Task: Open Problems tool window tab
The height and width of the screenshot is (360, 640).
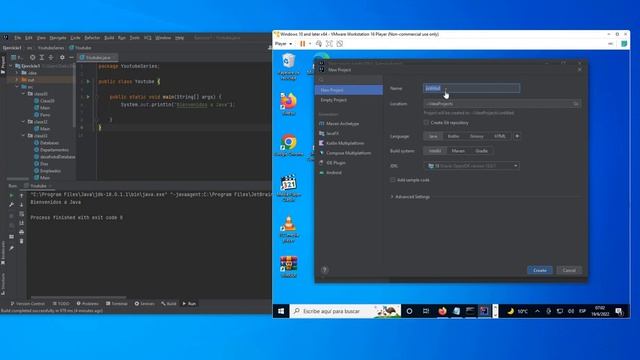Action: pos(88,304)
